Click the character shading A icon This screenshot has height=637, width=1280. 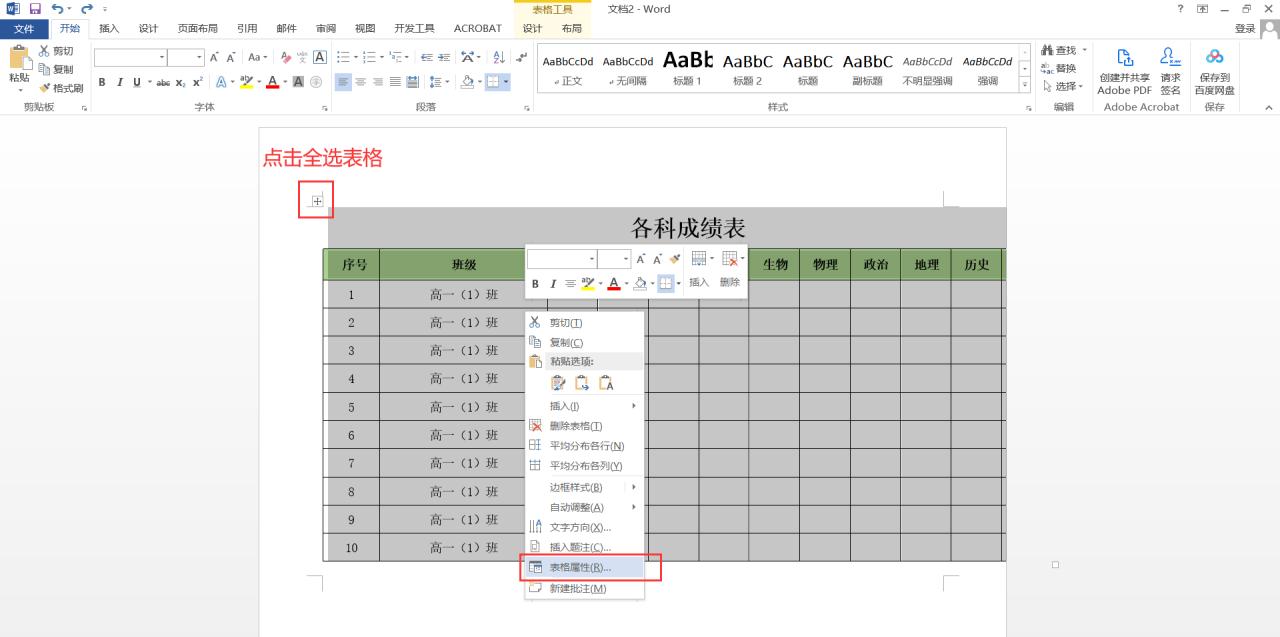coord(298,82)
